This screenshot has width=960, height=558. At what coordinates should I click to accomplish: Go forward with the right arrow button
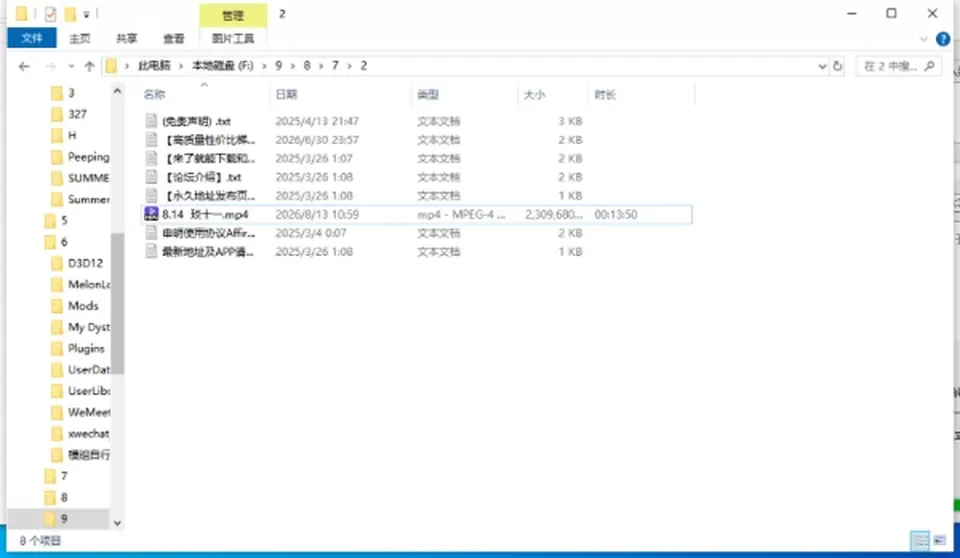pos(51,66)
